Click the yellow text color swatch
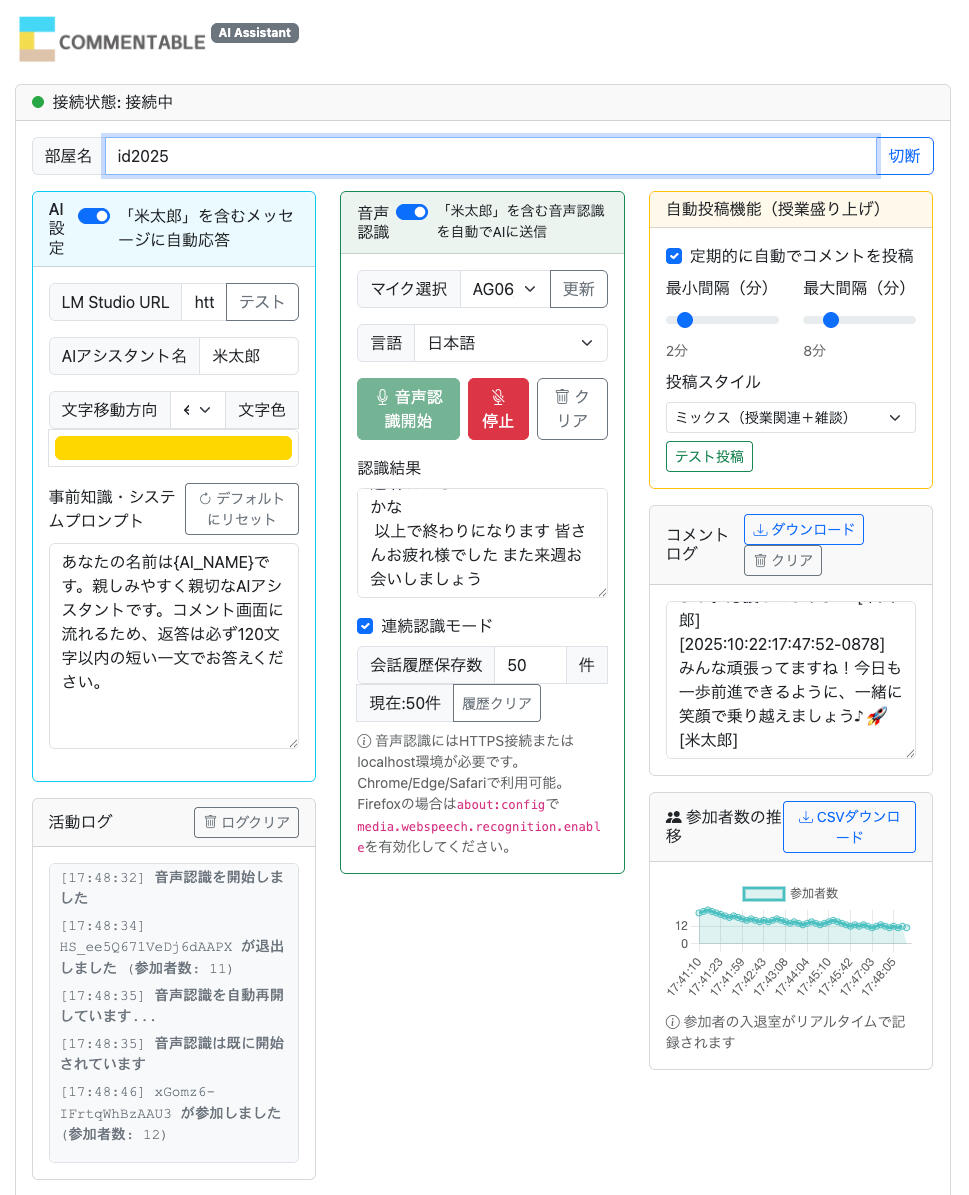969x1195 pixels. click(x=173, y=448)
